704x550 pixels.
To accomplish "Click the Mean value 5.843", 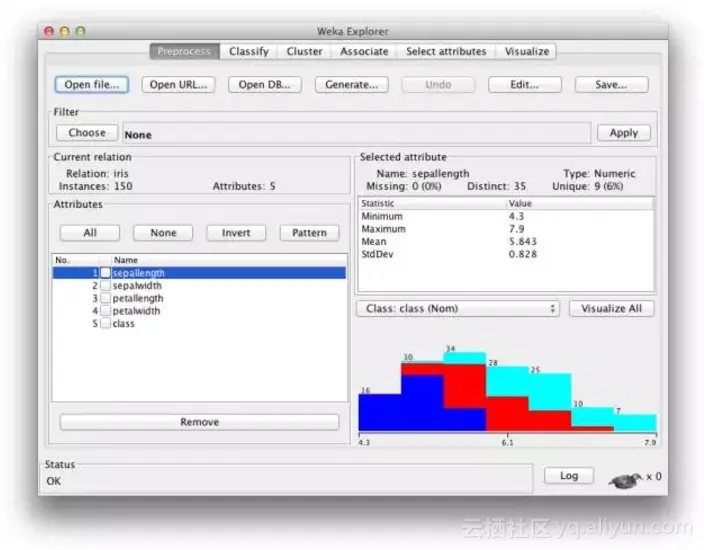I will [x=523, y=242].
